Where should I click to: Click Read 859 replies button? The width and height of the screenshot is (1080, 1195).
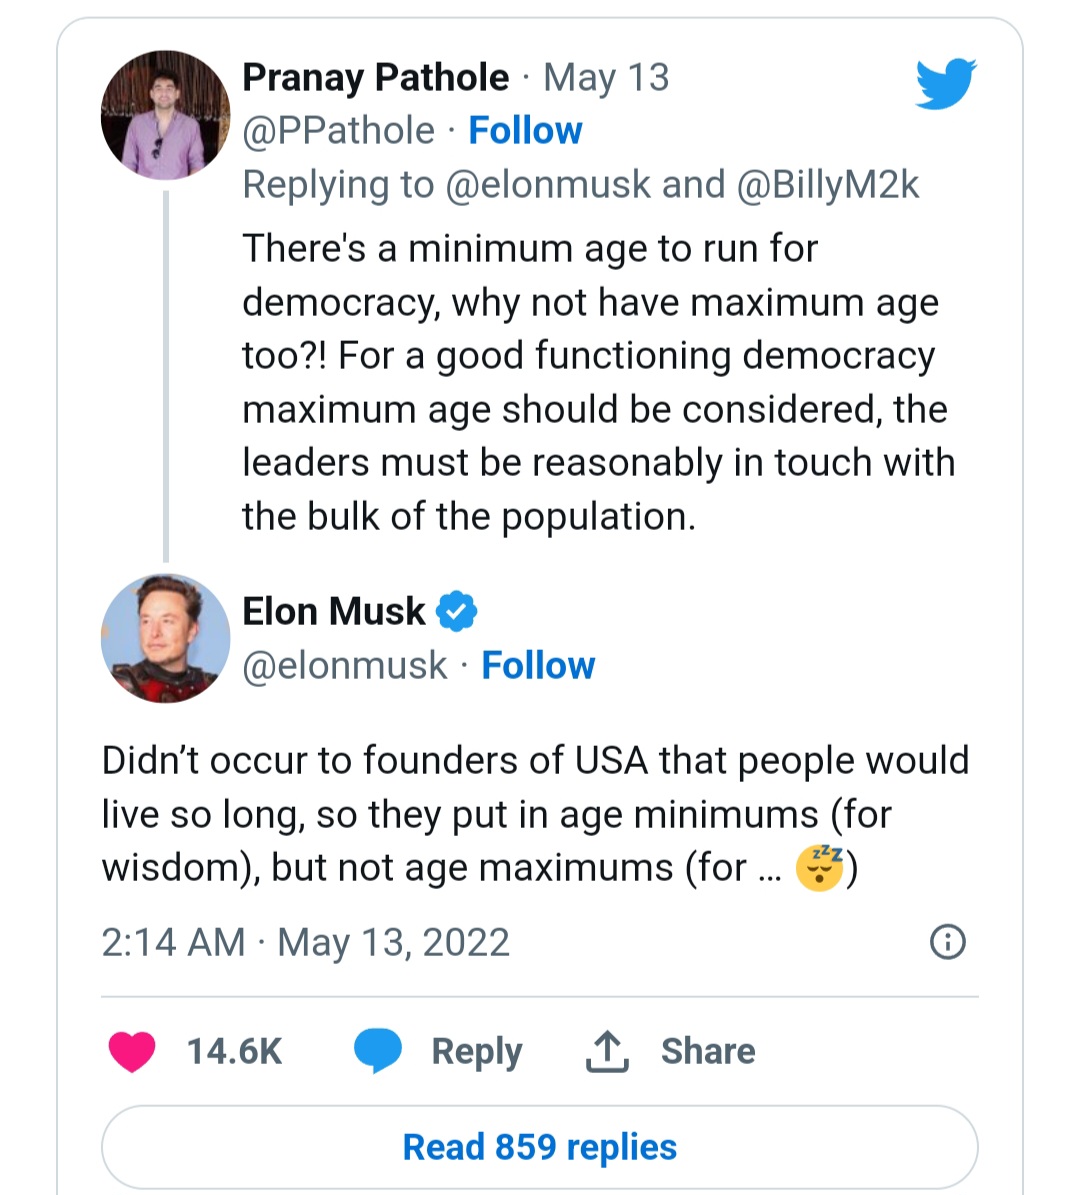[x=539, y=1147]
